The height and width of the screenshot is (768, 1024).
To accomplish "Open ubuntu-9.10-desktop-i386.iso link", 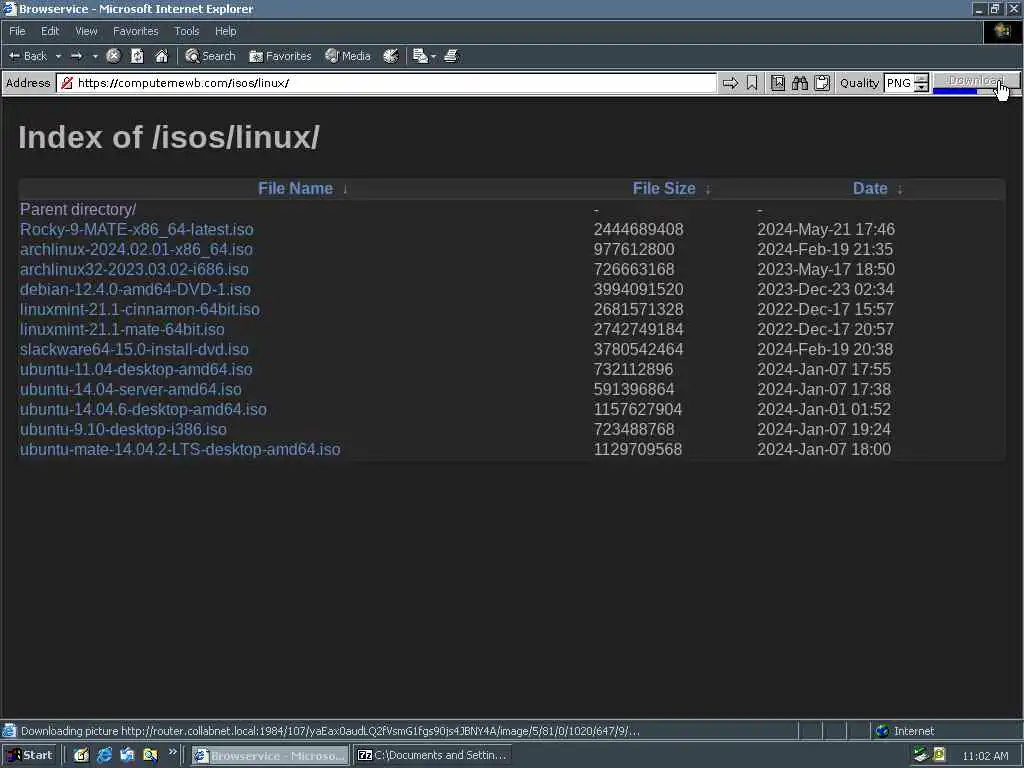I will pyautogui.click(x=123, y=429).
